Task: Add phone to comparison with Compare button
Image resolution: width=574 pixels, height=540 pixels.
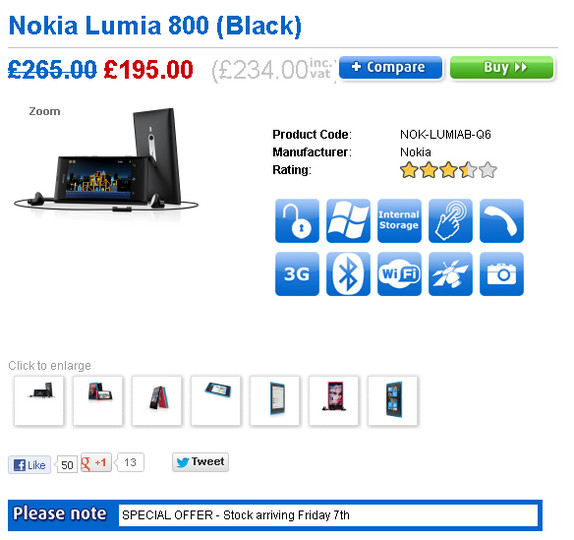Action: (x=391, y=67)
